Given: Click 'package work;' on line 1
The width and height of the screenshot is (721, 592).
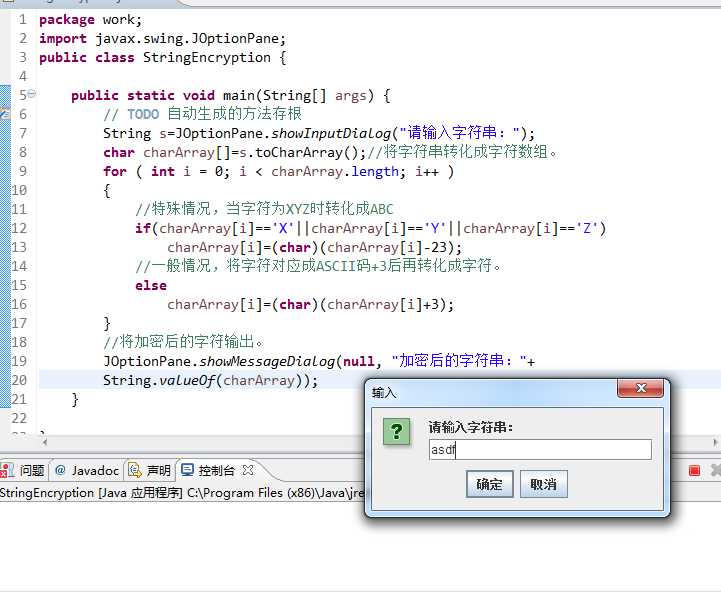Looking at the screenshot, I should [x=91, y=20].
